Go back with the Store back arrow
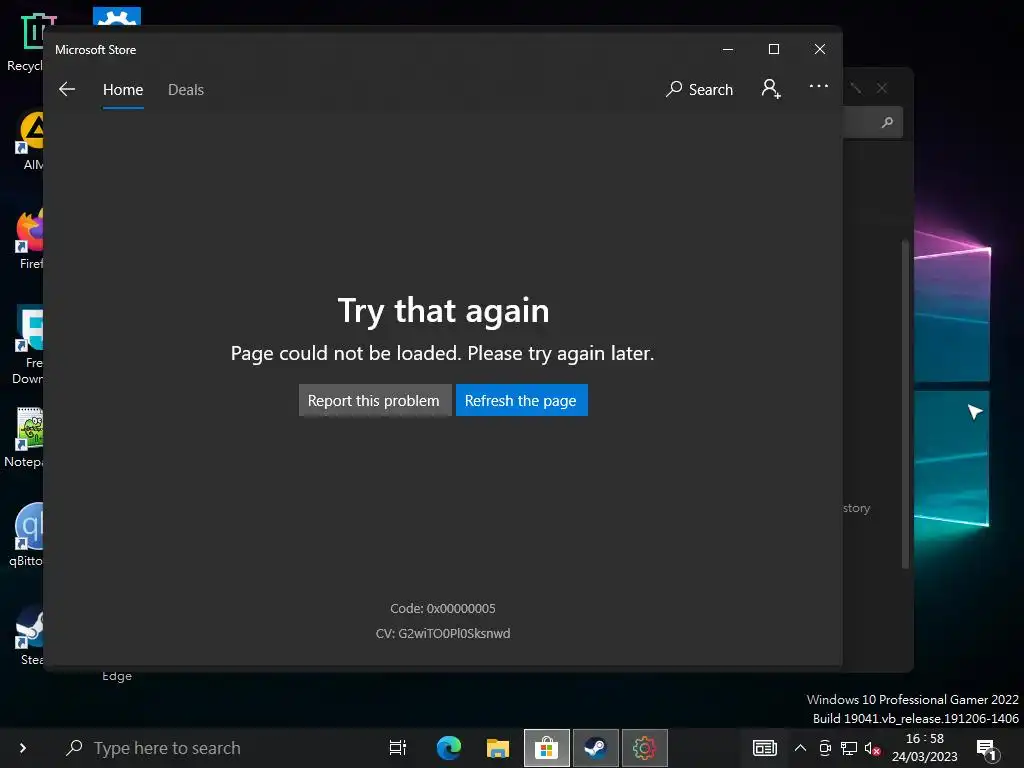Screen dimensions: 1024x768 point(67,89)
